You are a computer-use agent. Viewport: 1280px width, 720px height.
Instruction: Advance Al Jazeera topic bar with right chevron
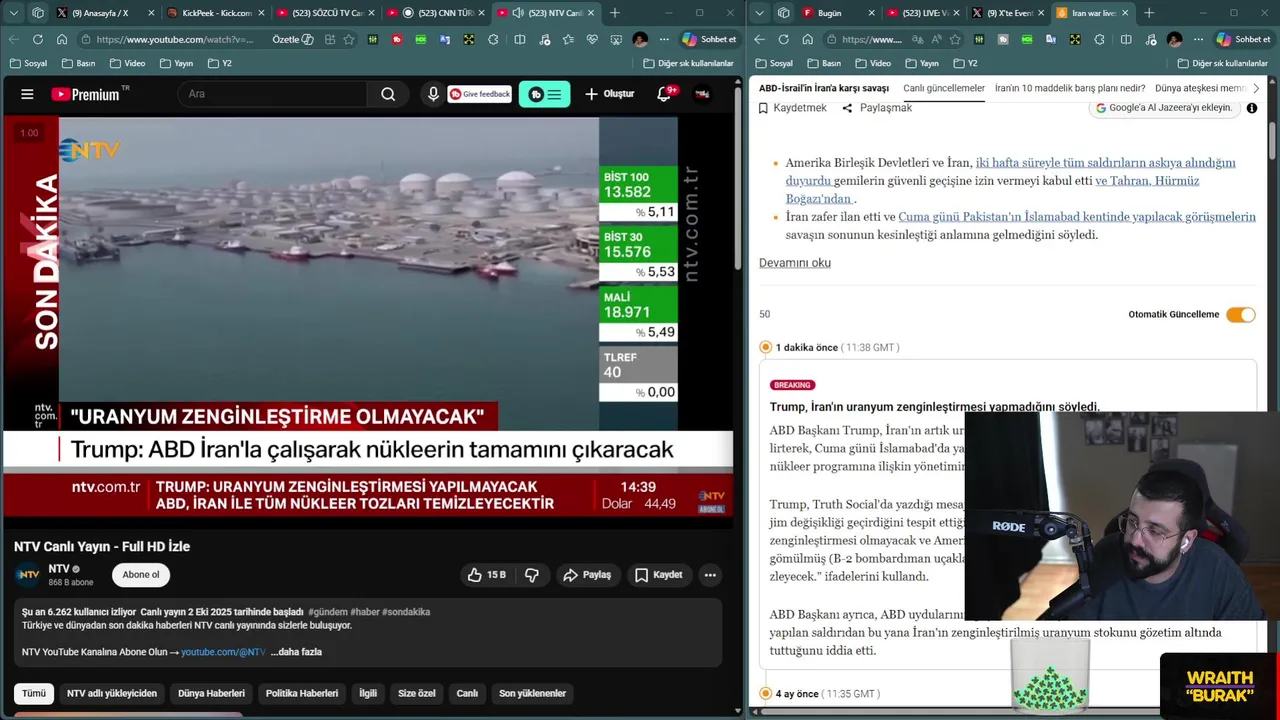(x=1256, y=88)
